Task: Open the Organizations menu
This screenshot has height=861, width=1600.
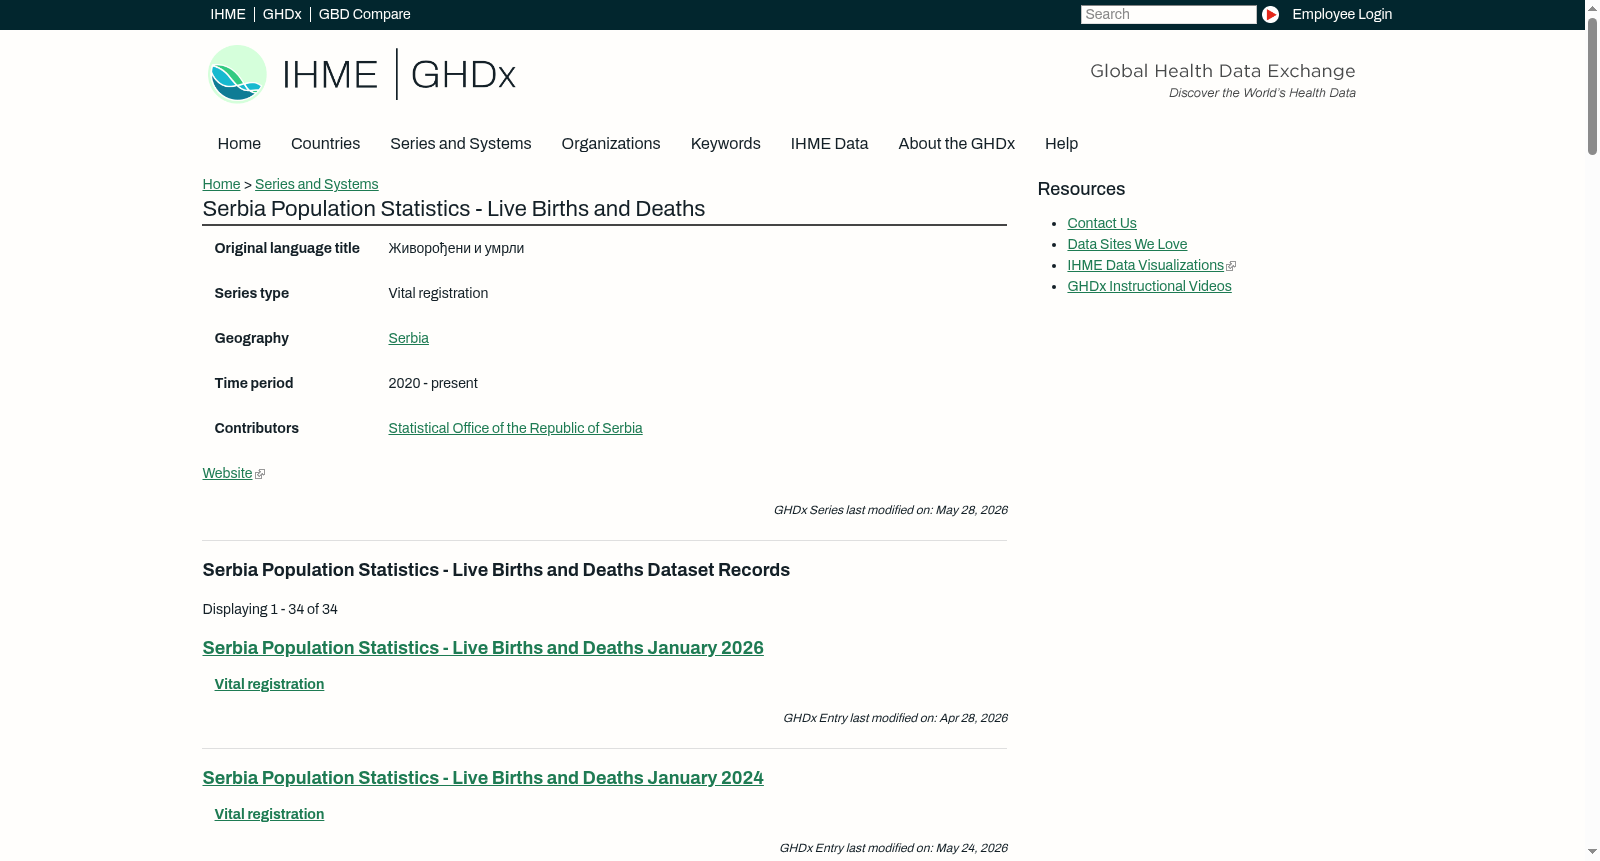Action: point(611,144)
